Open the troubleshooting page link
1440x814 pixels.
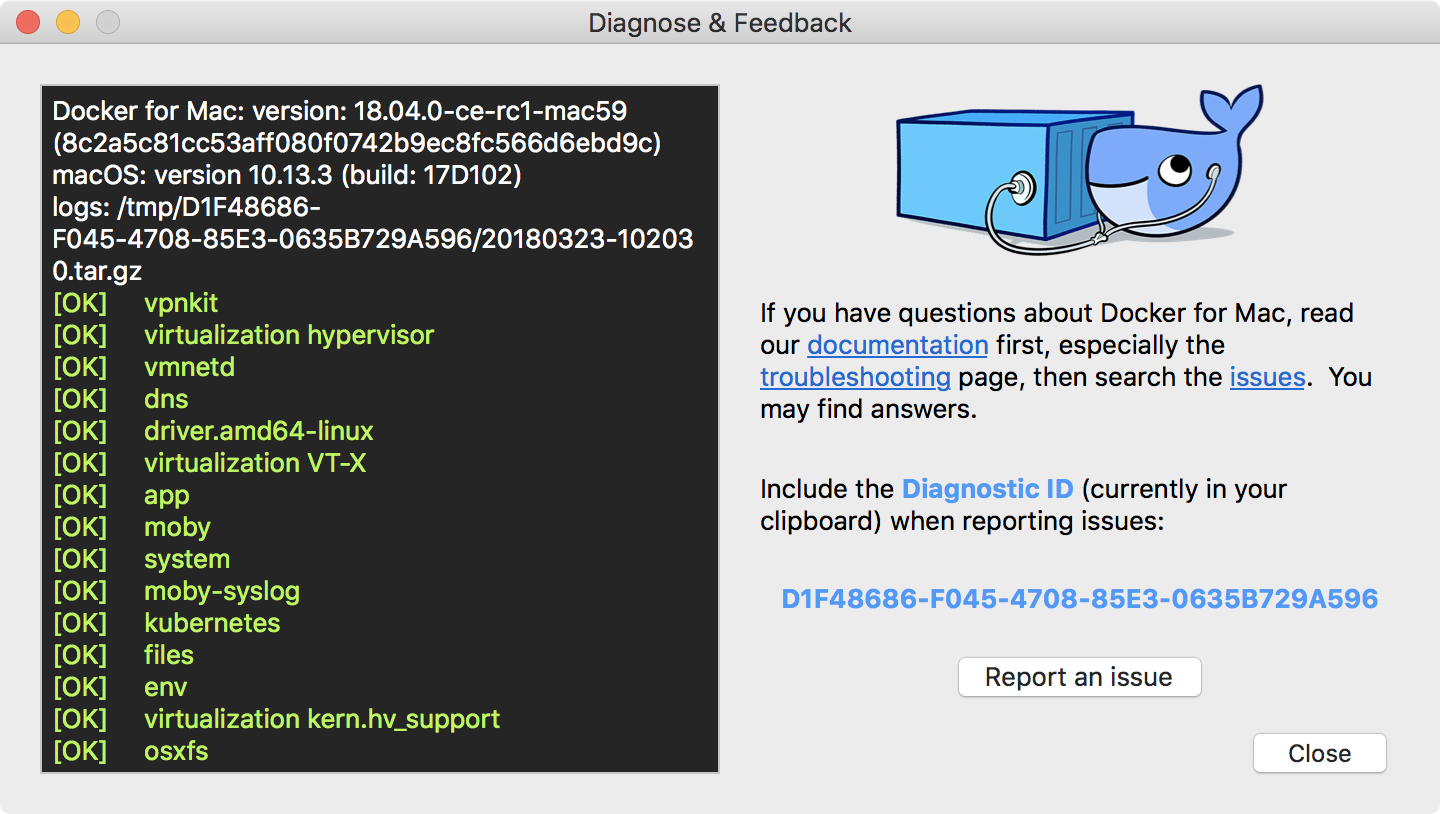point(855,377)
